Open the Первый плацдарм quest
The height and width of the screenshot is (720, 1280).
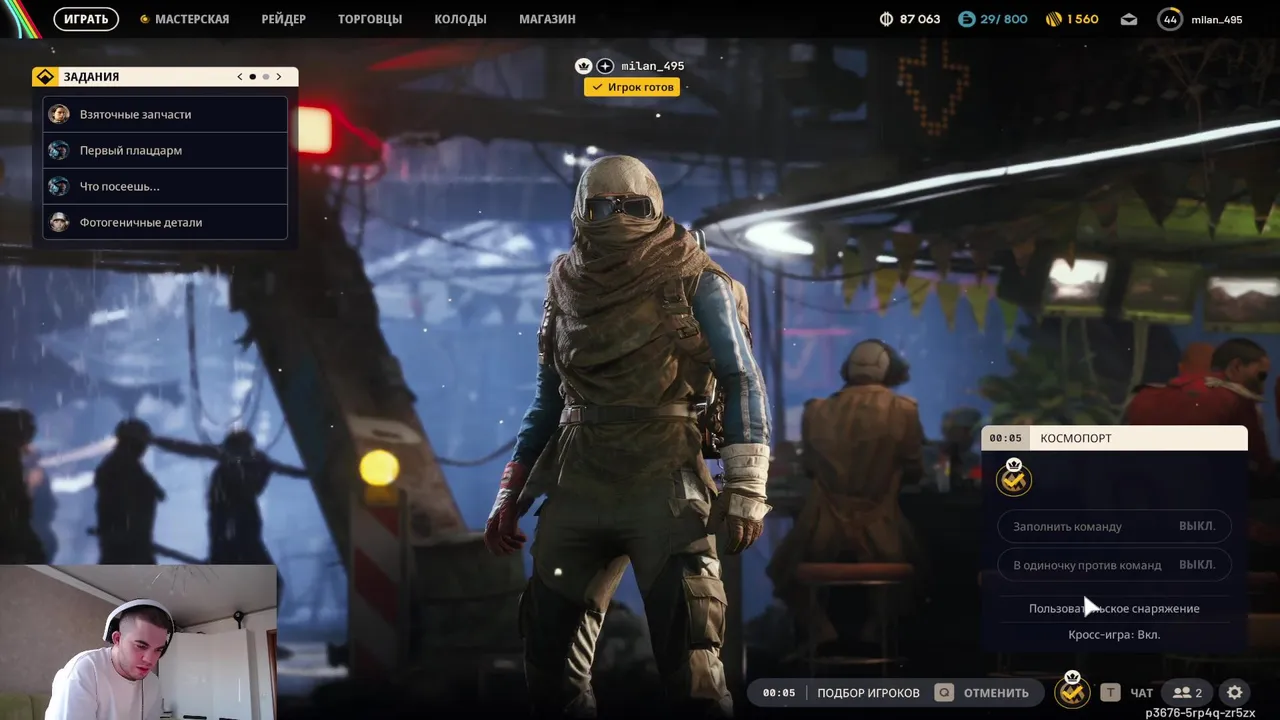[165, 150]
